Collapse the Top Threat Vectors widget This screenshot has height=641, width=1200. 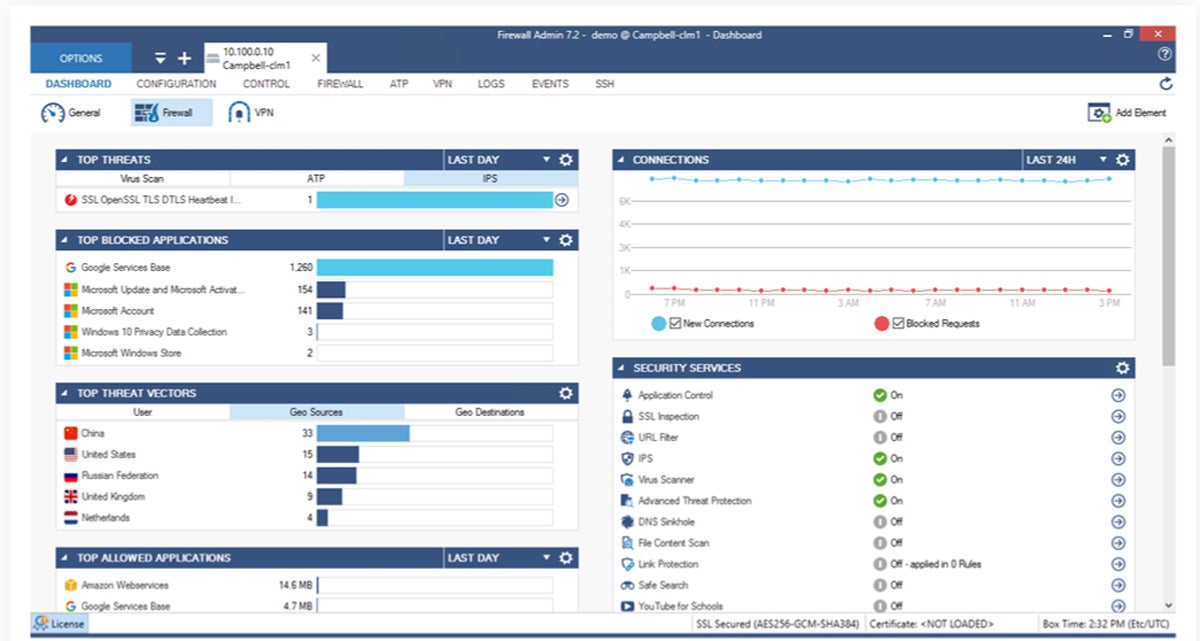63,393
